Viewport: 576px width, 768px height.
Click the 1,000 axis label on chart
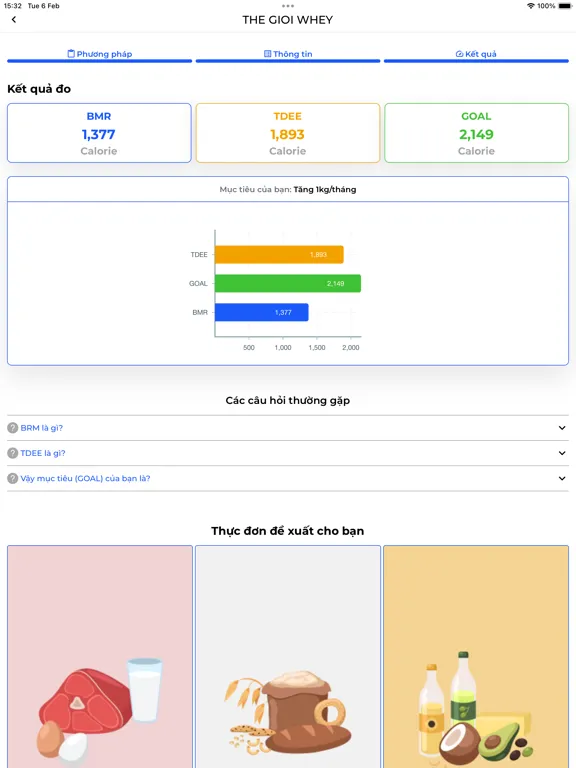(283, 347)
